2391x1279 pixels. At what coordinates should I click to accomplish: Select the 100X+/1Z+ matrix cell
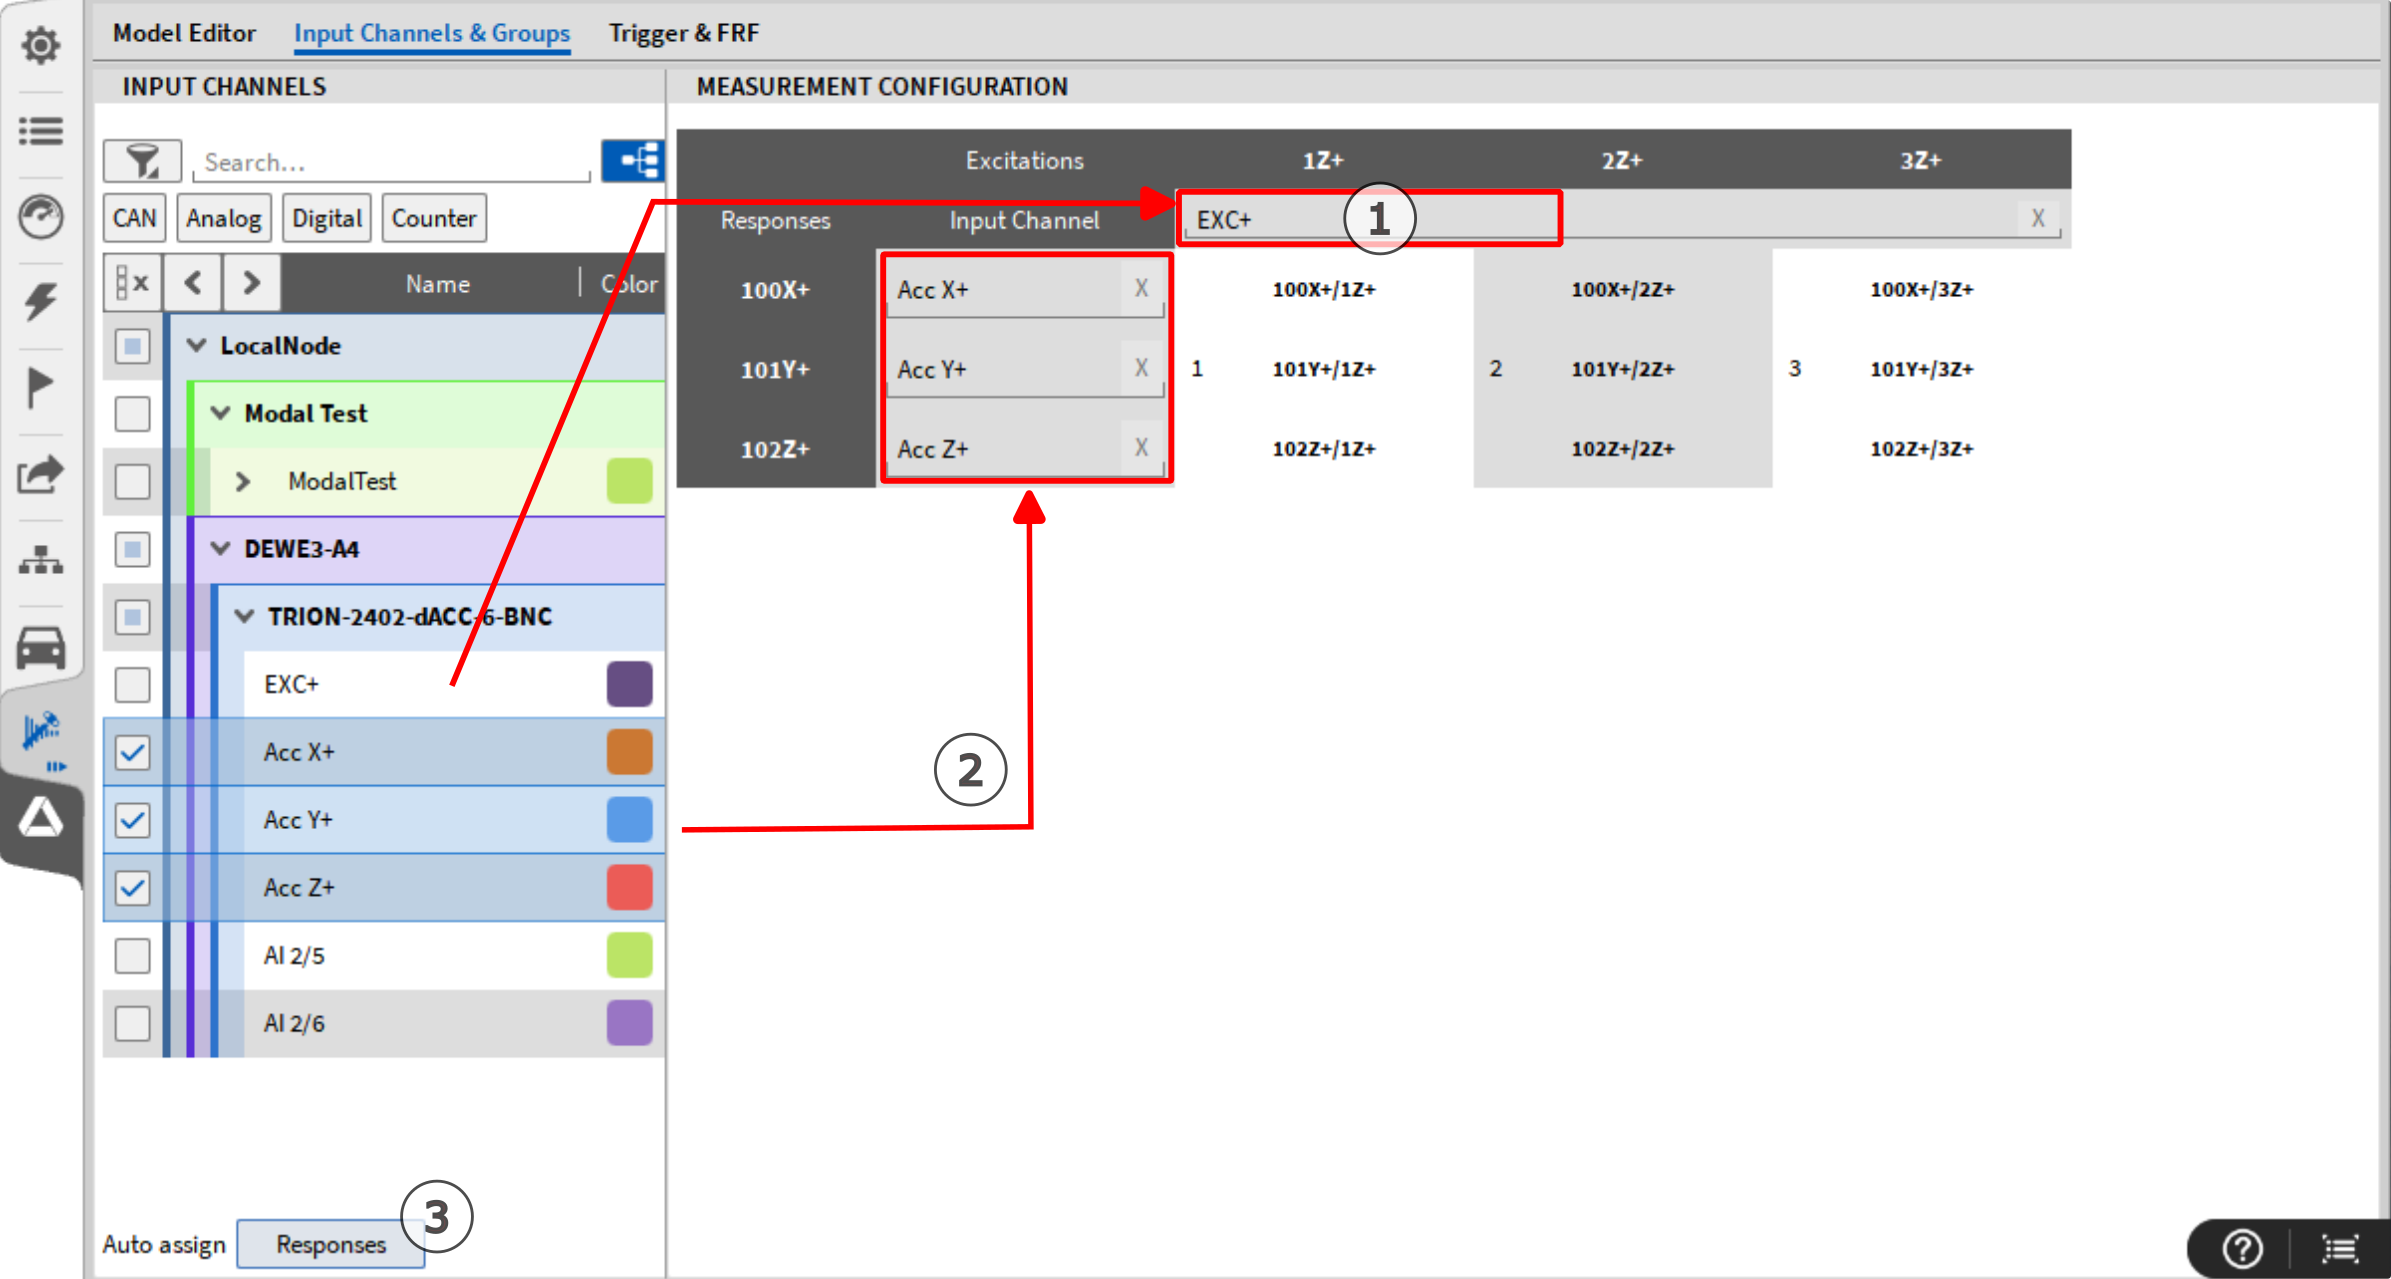[x=1323, y=289]
